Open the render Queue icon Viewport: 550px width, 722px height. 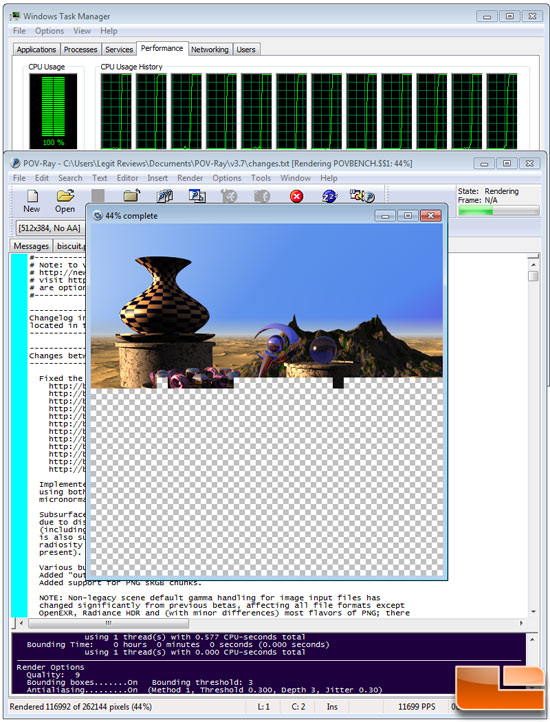point(164,197)
